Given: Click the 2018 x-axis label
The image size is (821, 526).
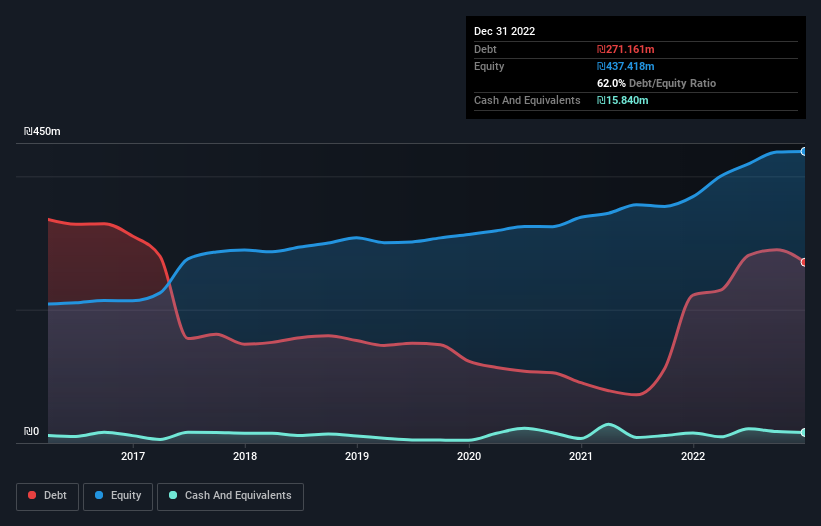Looking at the screenshot, I should click(245, 456).
